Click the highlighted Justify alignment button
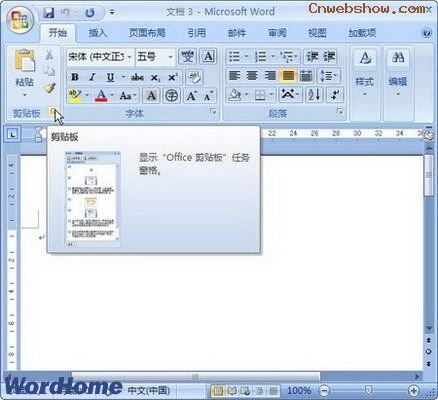Viewport: 438px width, 400px height. pos(288,76)
